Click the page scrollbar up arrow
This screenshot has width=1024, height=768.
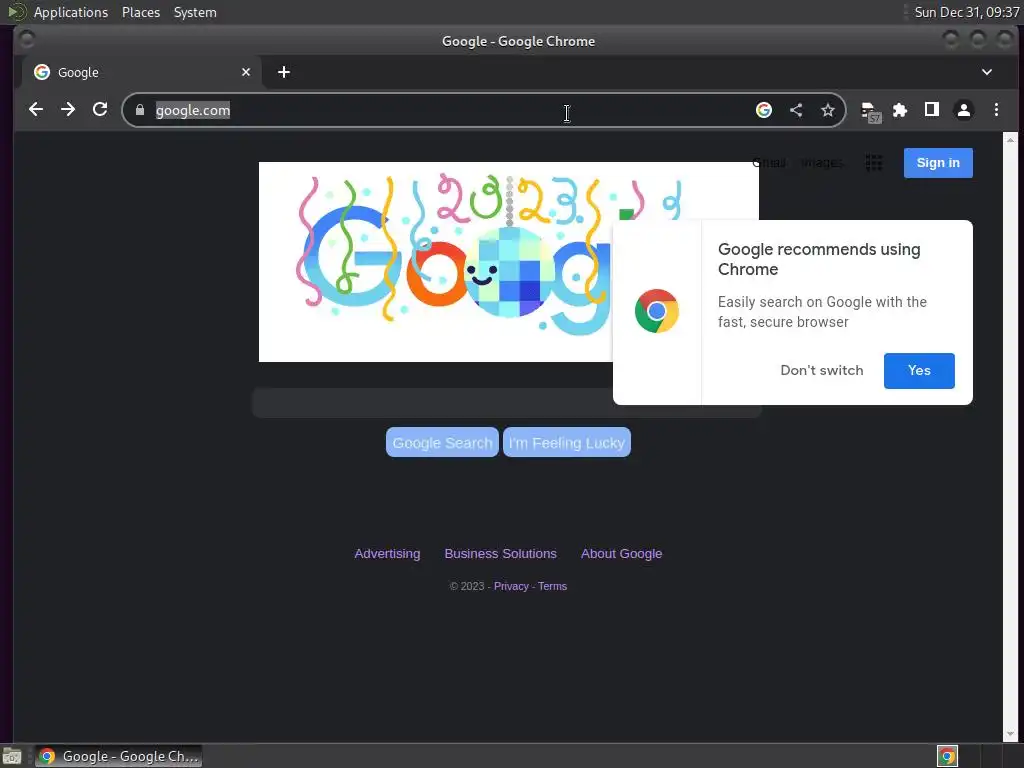(1010, 140)
